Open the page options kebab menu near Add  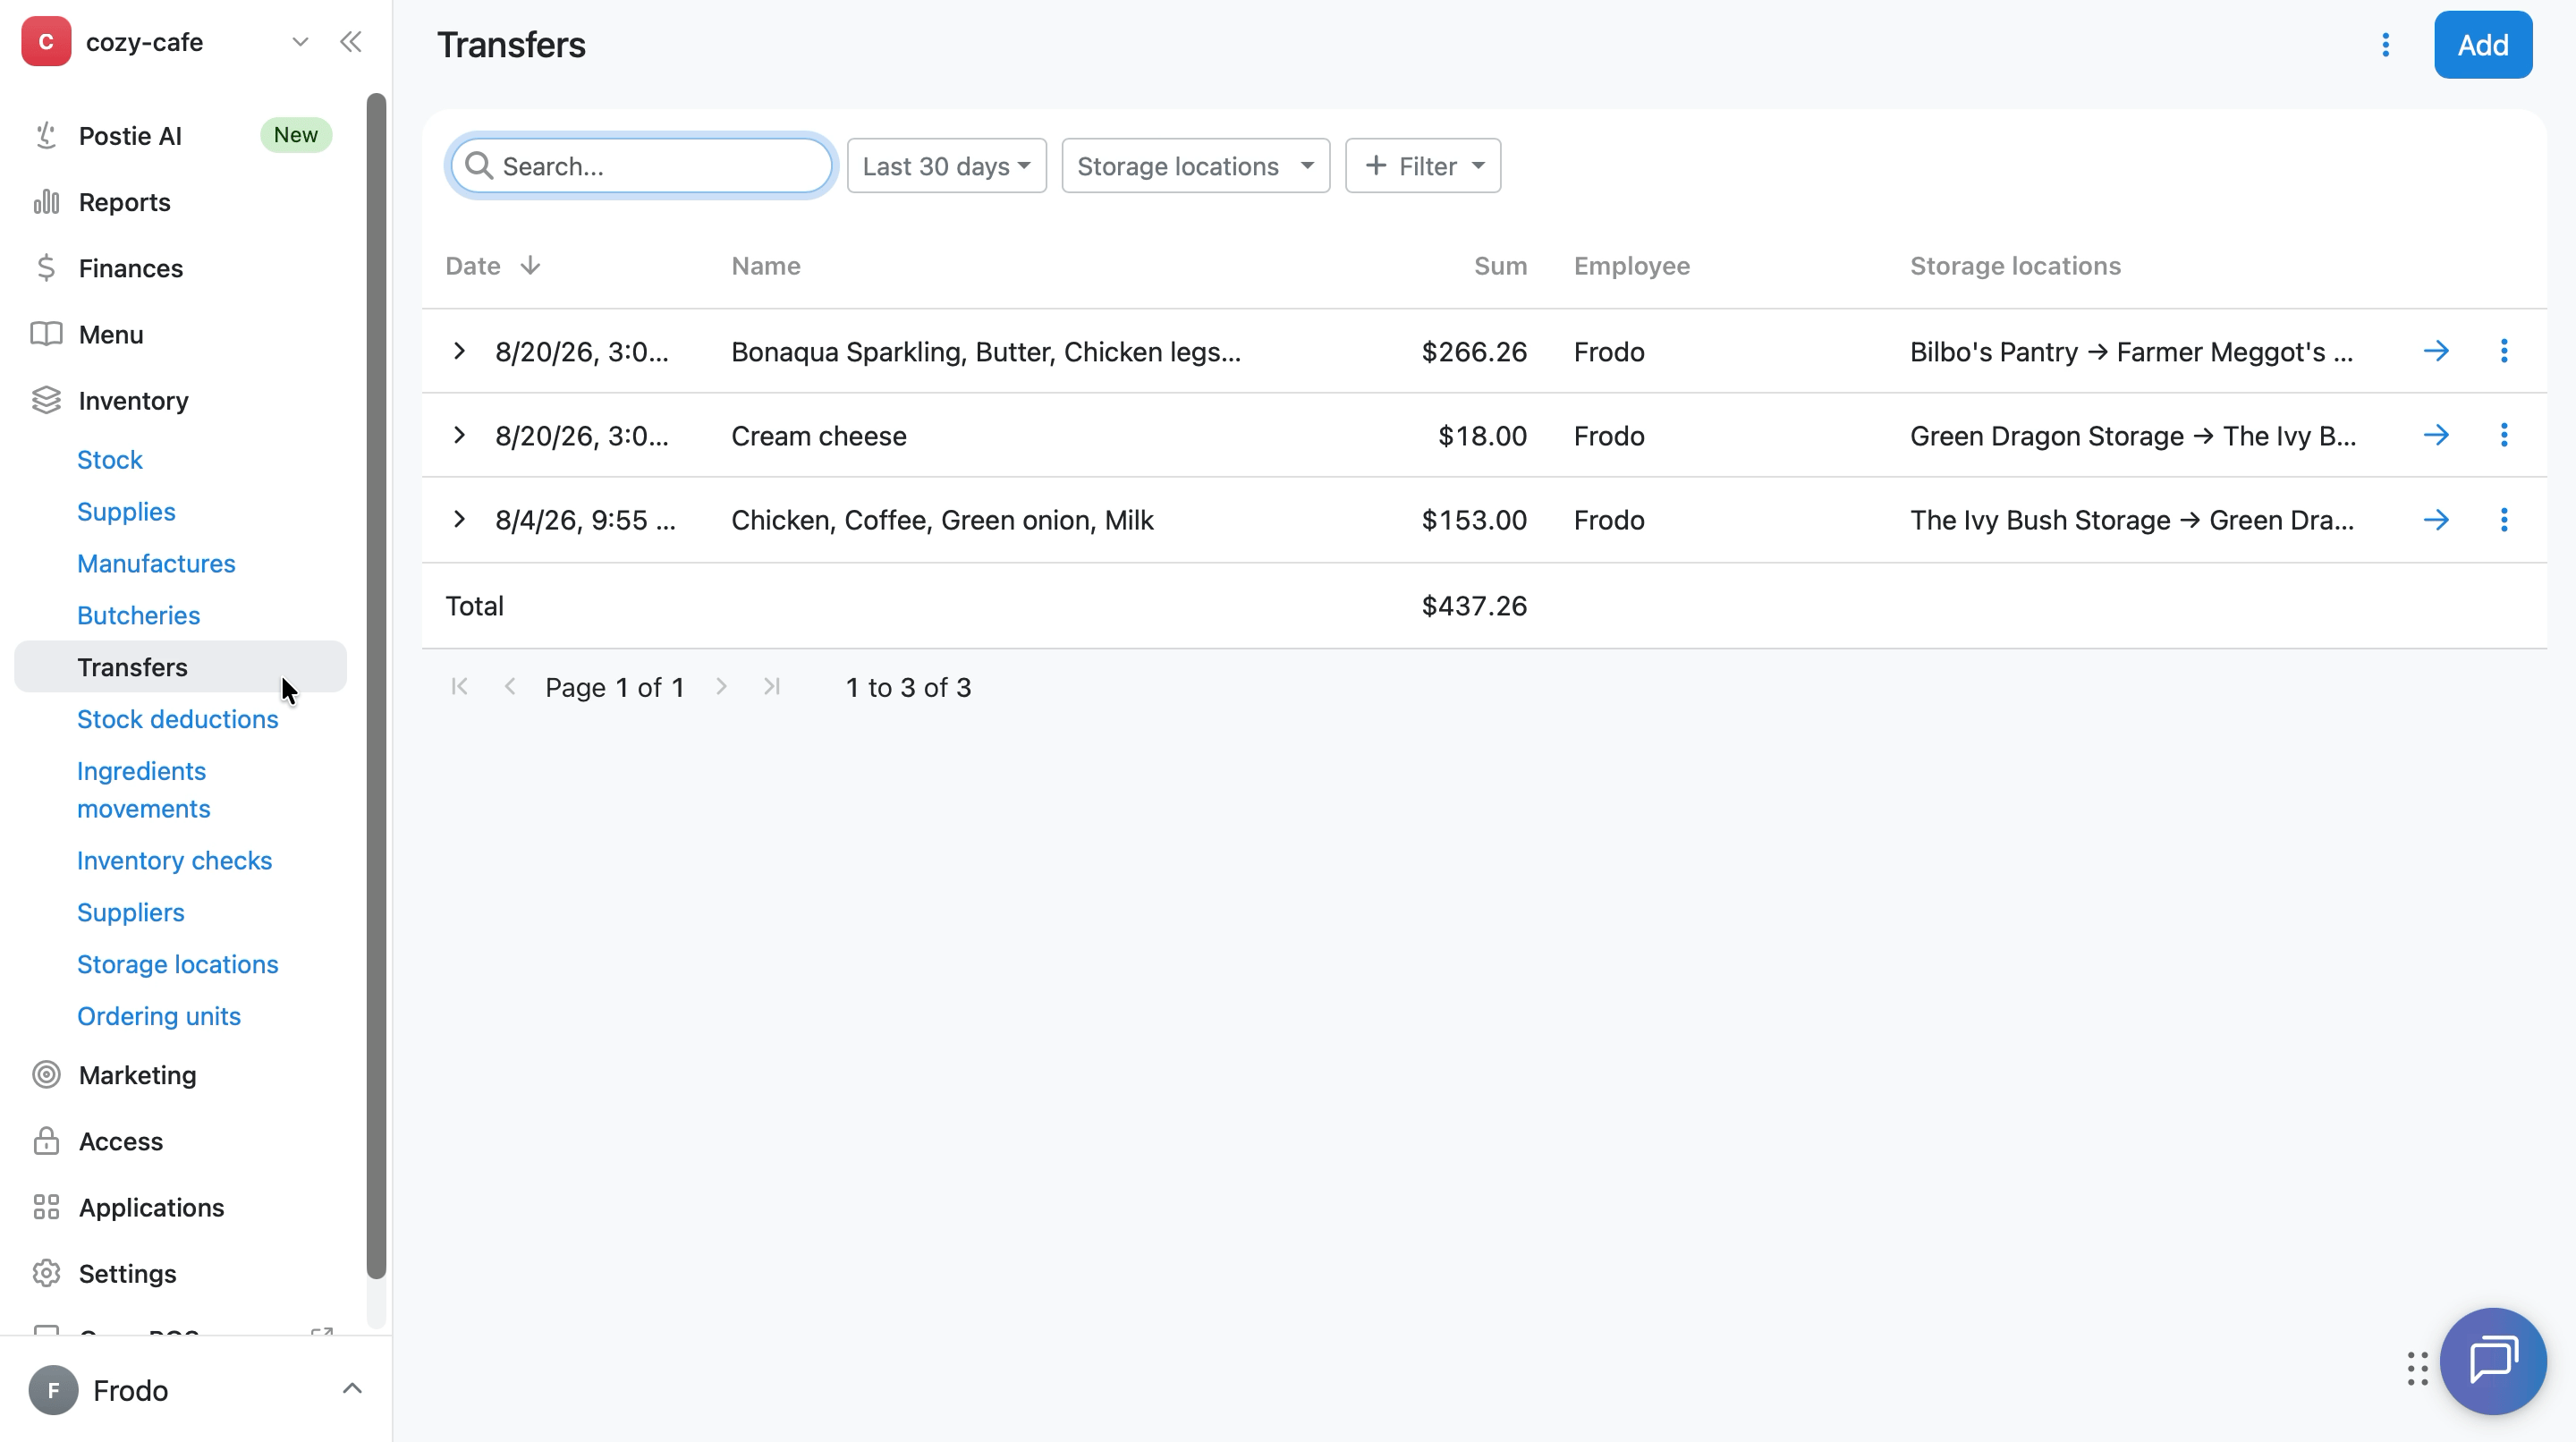pyautogui.click(x=2385, y=45)
